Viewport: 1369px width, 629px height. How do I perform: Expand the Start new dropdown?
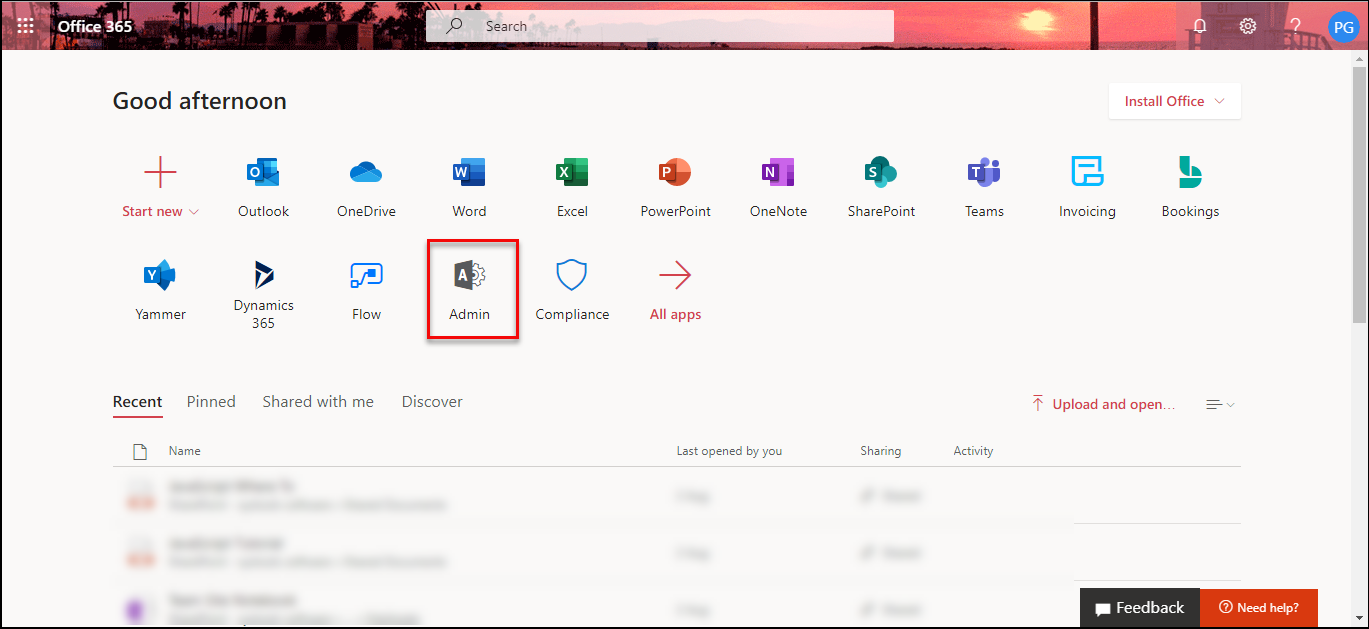coord(160,211)
